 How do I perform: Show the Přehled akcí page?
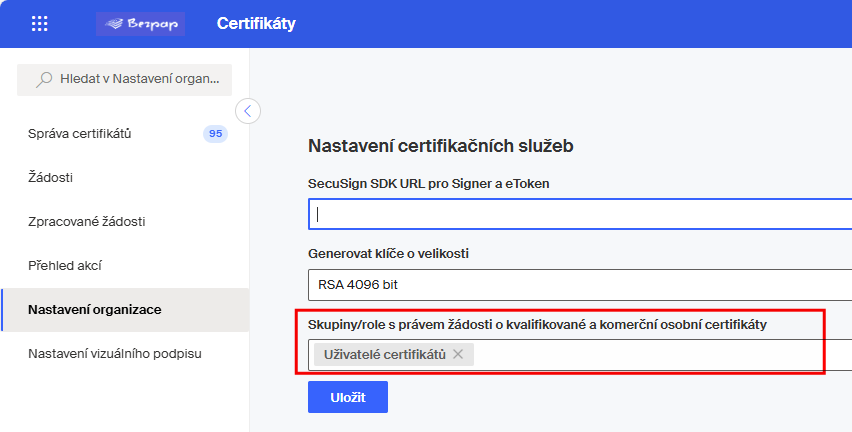(x=66, y=266)
